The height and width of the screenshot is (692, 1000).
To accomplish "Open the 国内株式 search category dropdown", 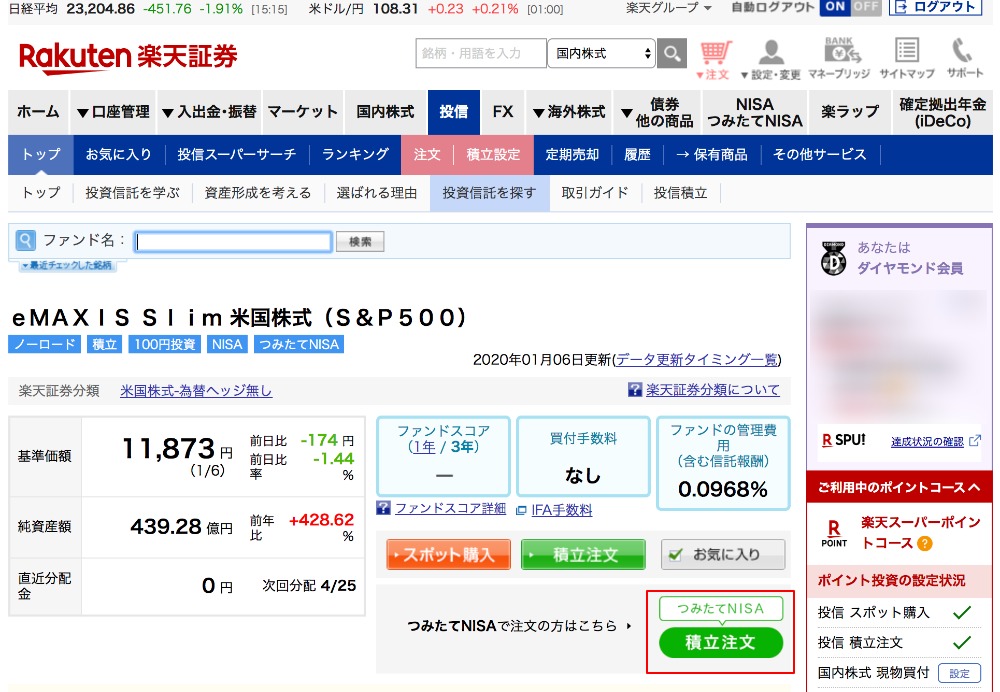I will tap(601, 53).
